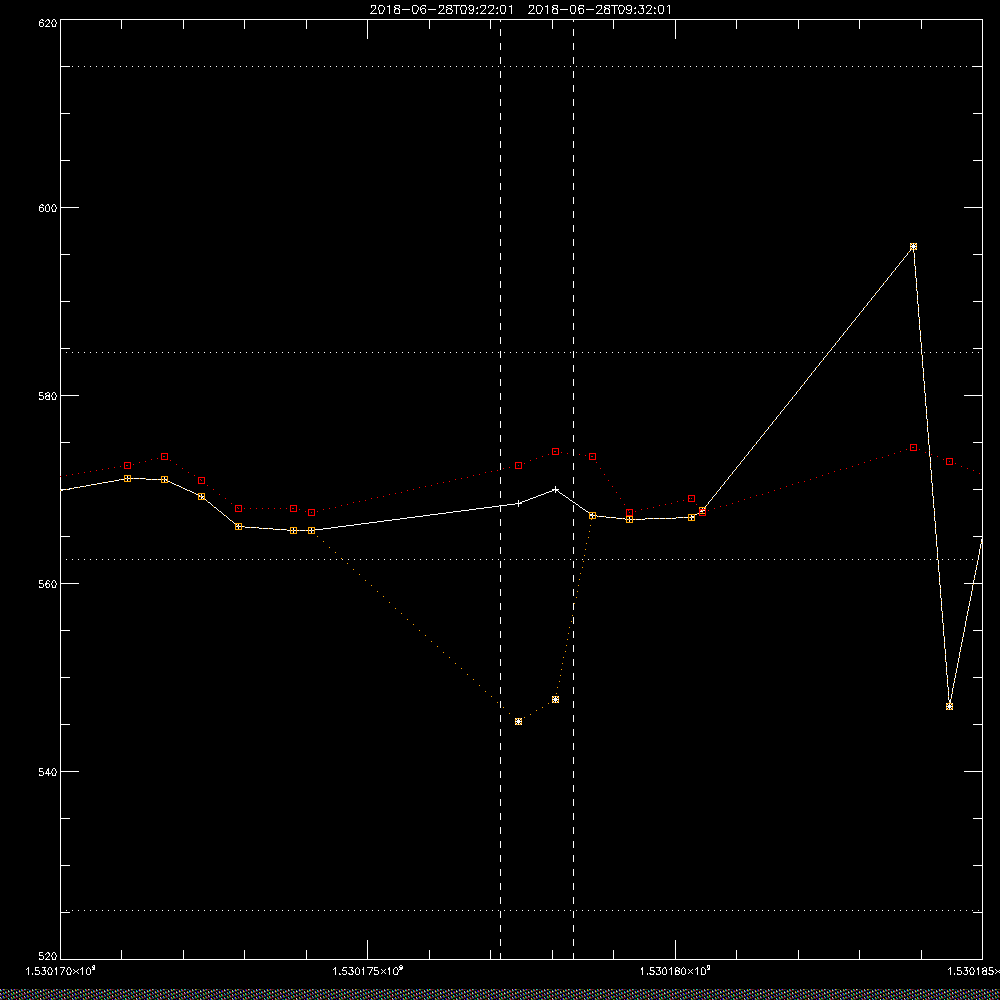1000x1000 pixels.
Task: Click the 1.530170×10⁹ x-axis label
Action: click(60, 971)
